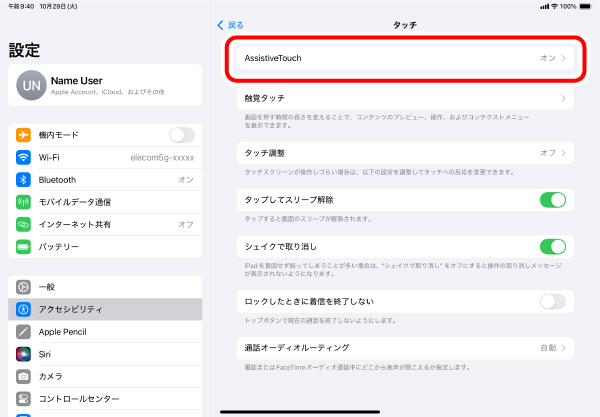This screenshot has width=600, height=417.
Task: Open Wi-Fi settings row
Action: click(x=105, y=157)
